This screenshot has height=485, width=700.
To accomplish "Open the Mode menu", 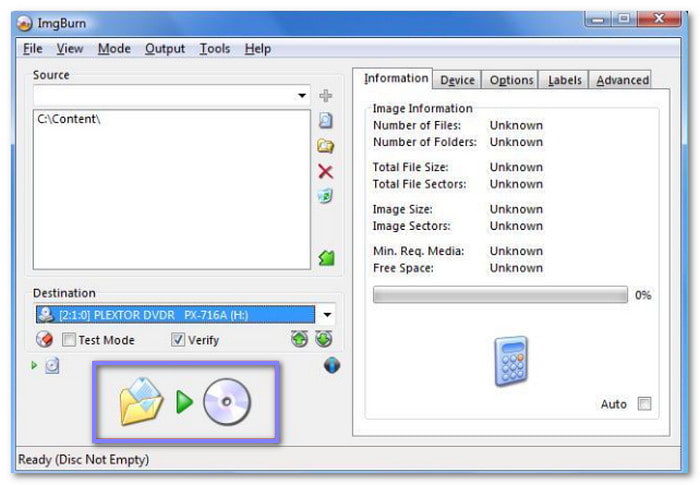I will (114, 49).
